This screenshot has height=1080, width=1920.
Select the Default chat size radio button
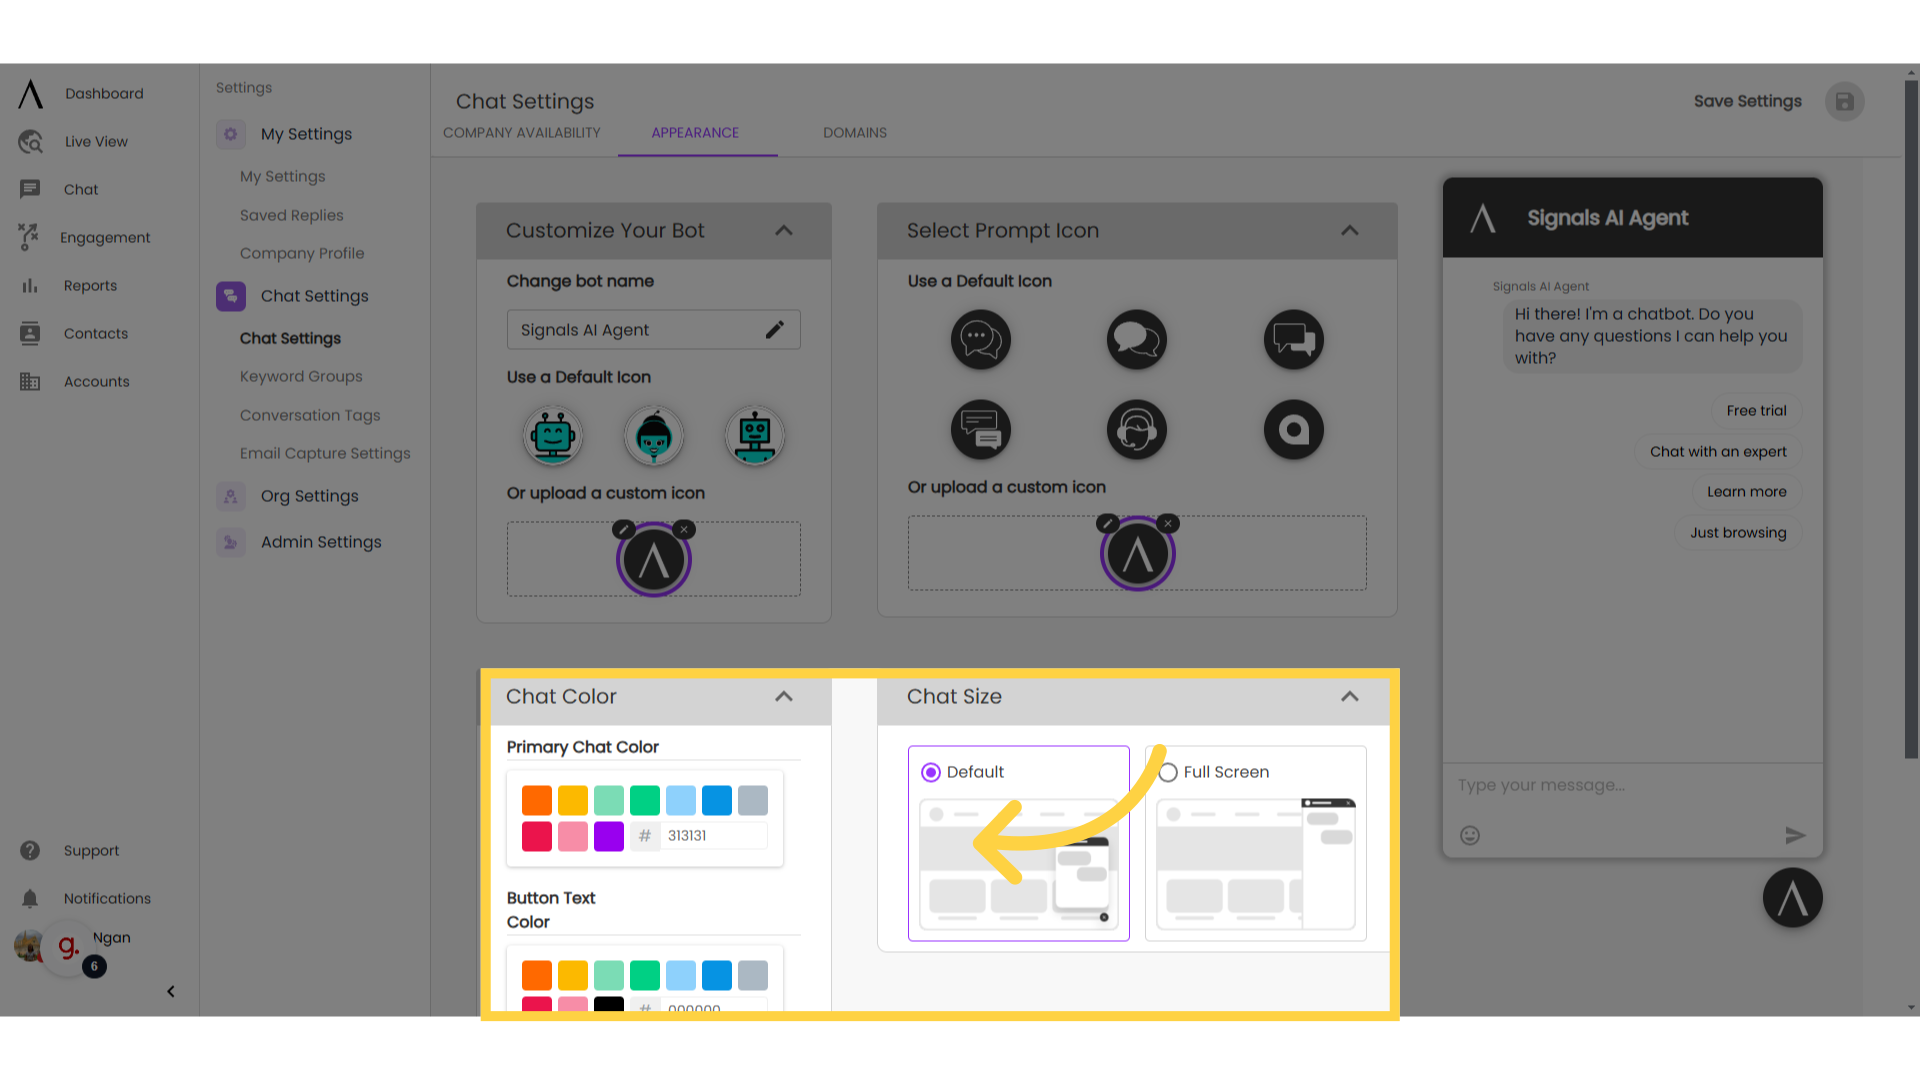(x=931, y=771)
